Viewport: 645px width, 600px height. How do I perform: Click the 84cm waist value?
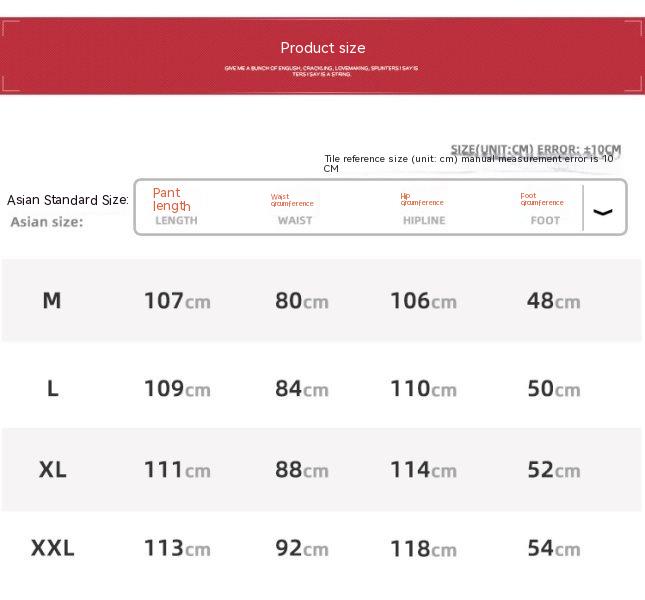coord(301,388)
